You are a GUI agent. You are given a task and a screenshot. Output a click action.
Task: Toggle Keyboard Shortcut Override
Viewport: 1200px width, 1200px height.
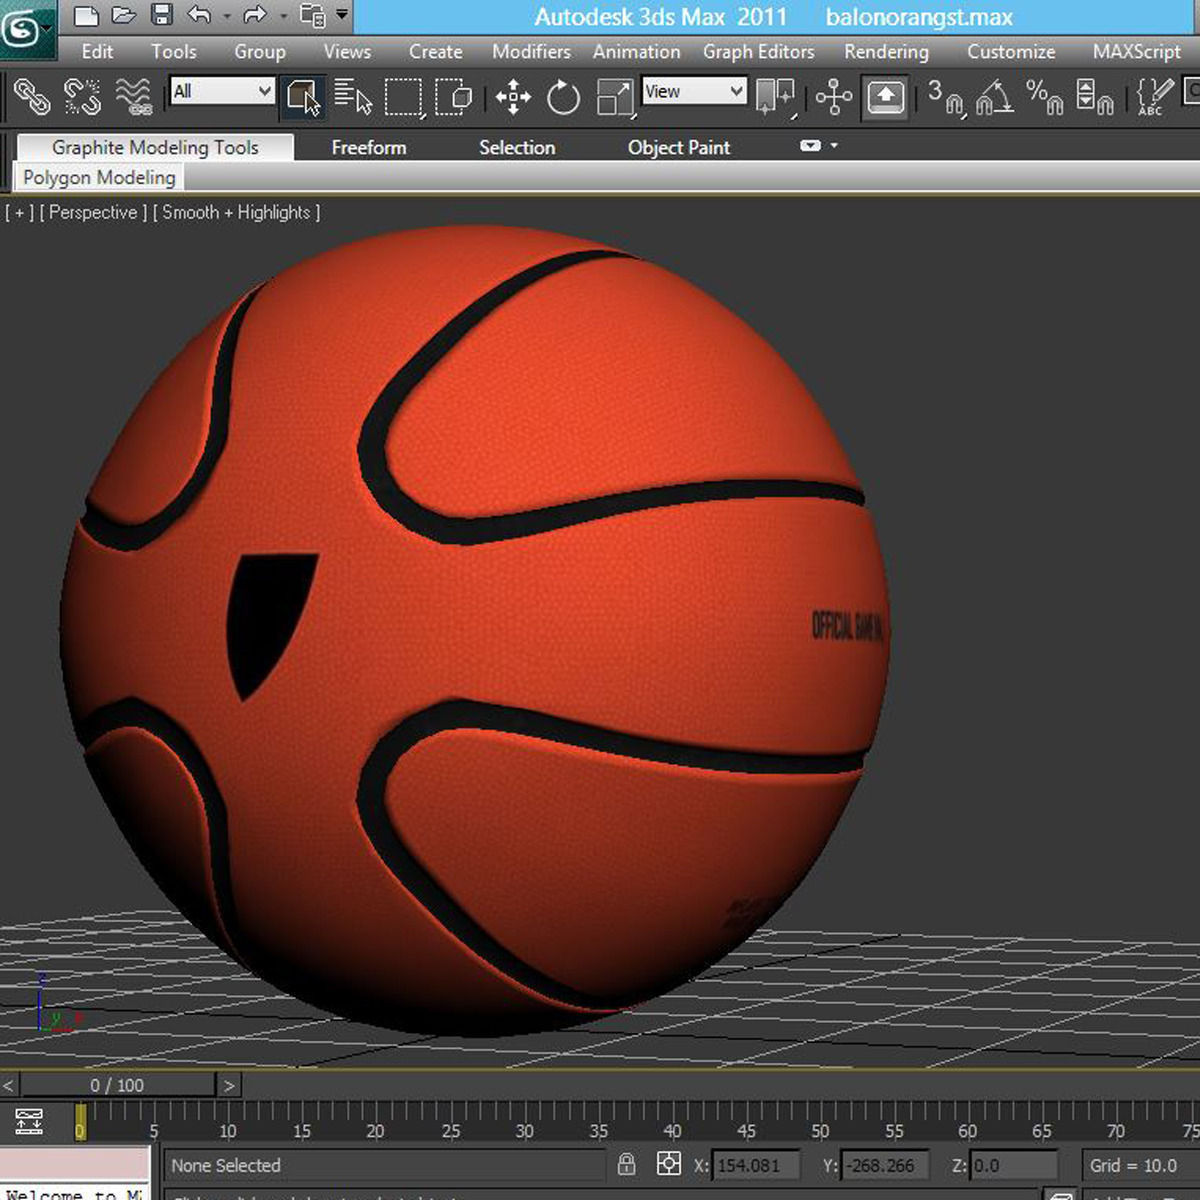[x=885, y=97]
